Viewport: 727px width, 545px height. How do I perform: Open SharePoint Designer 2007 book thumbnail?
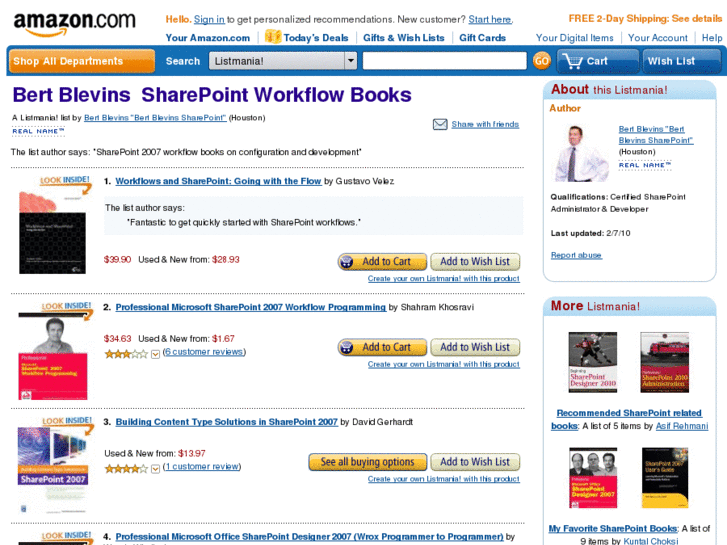(x=593, y=478)
